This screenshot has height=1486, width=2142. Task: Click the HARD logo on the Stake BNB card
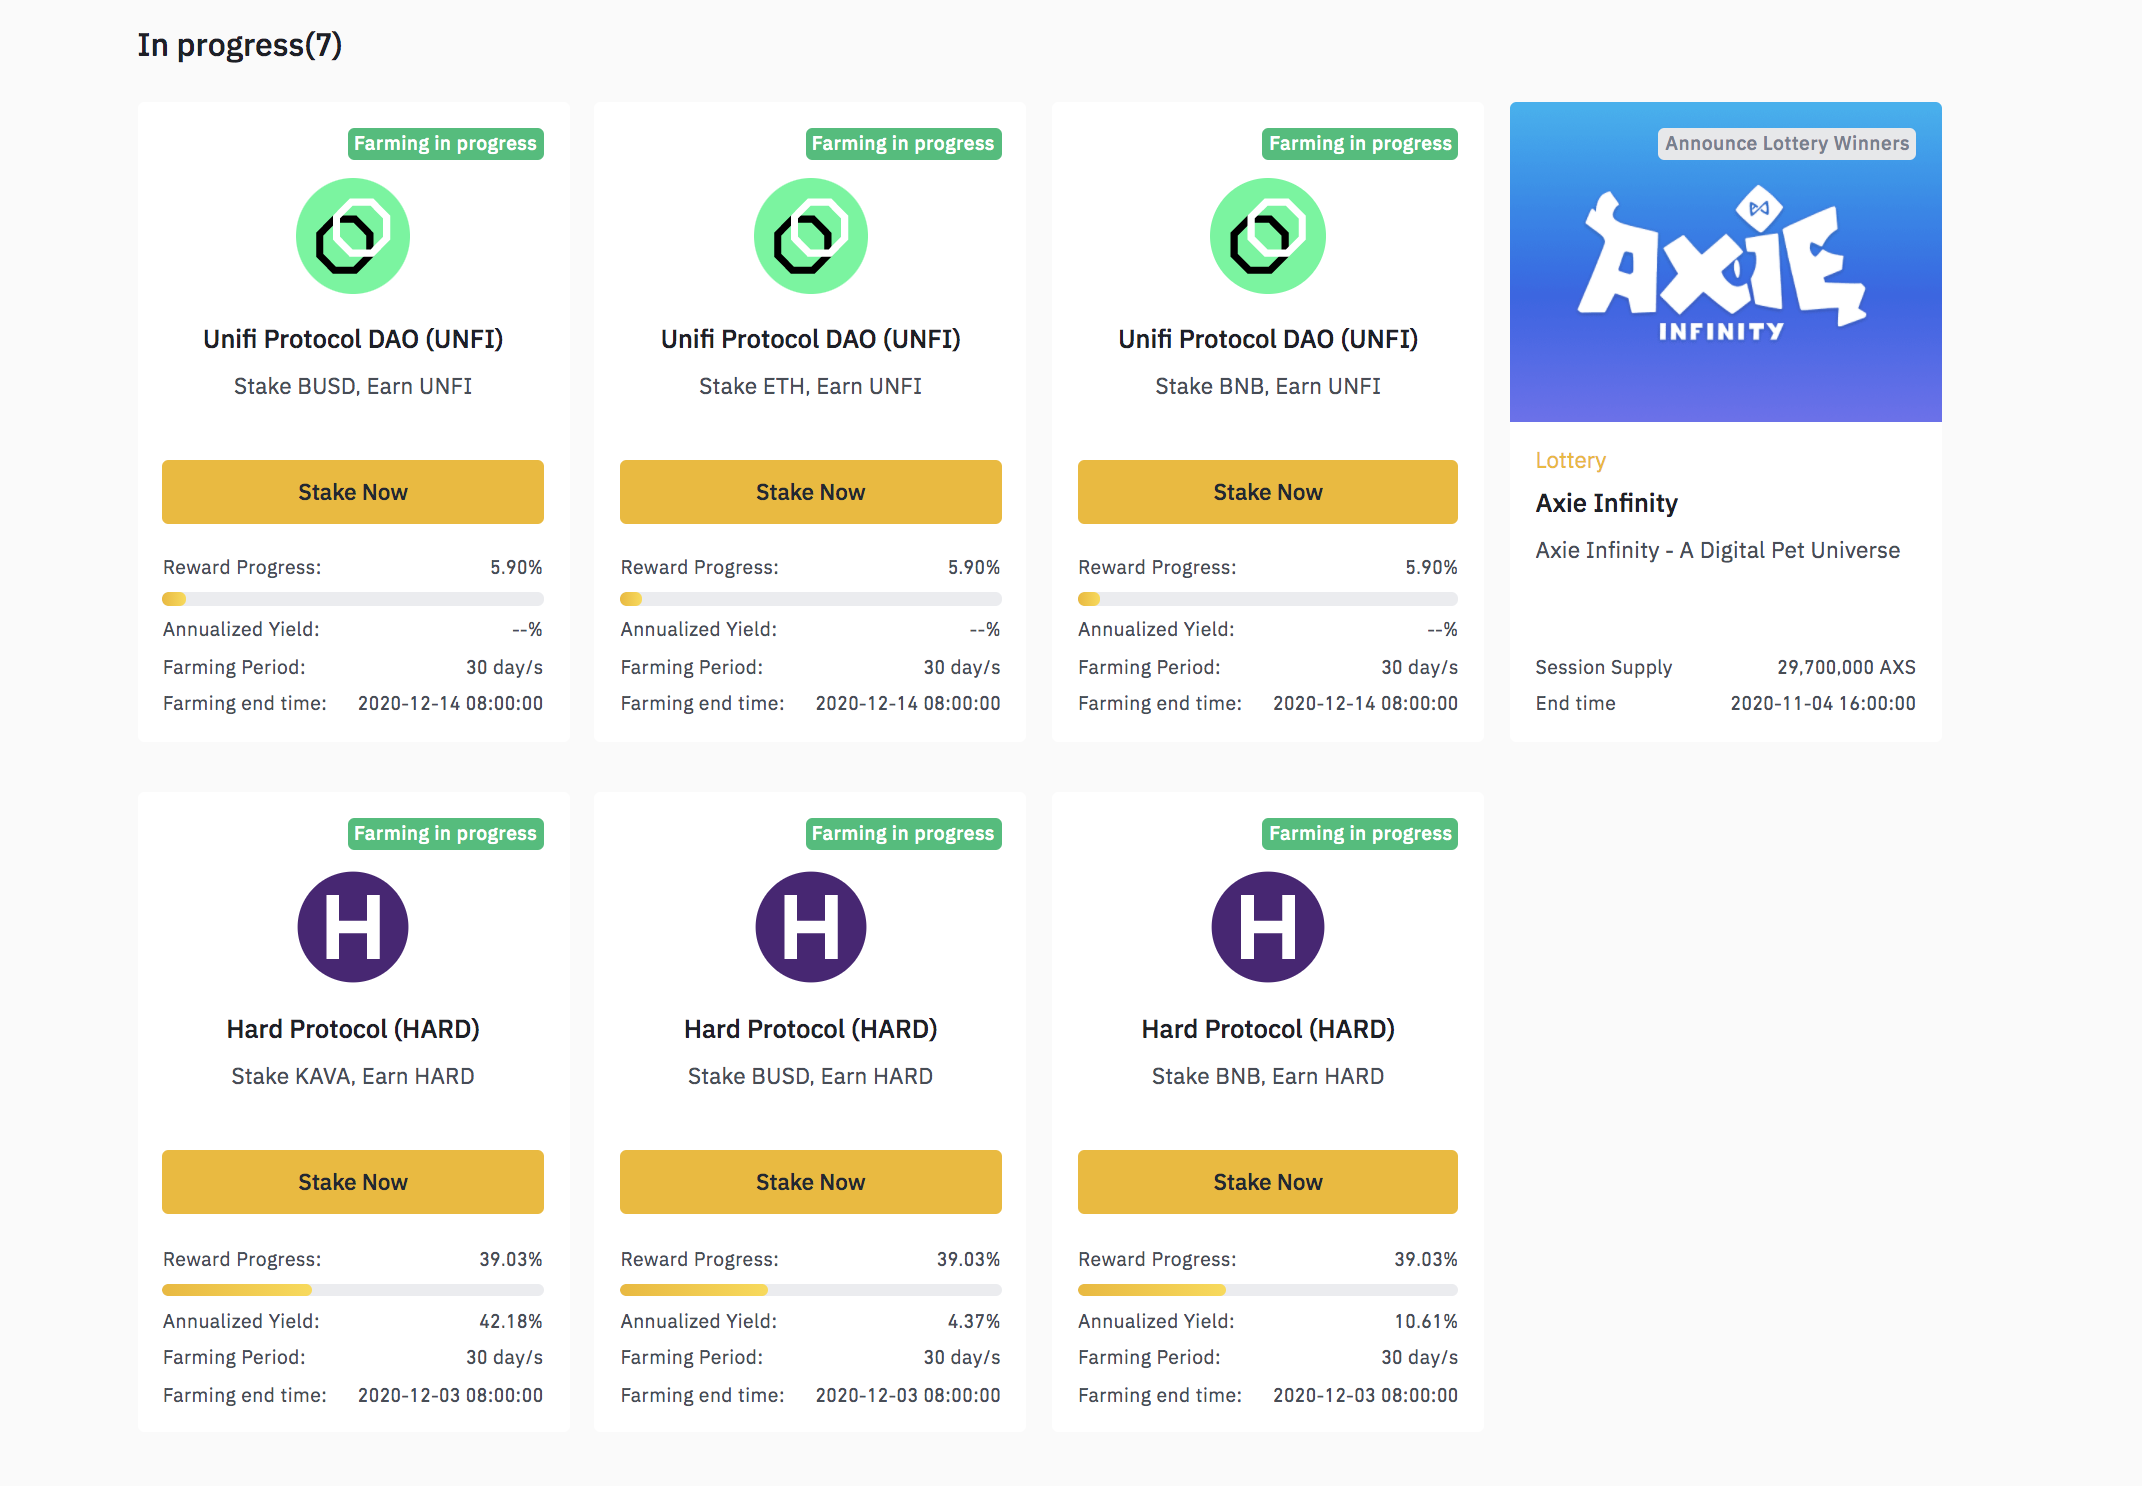tap(1268, 927)
